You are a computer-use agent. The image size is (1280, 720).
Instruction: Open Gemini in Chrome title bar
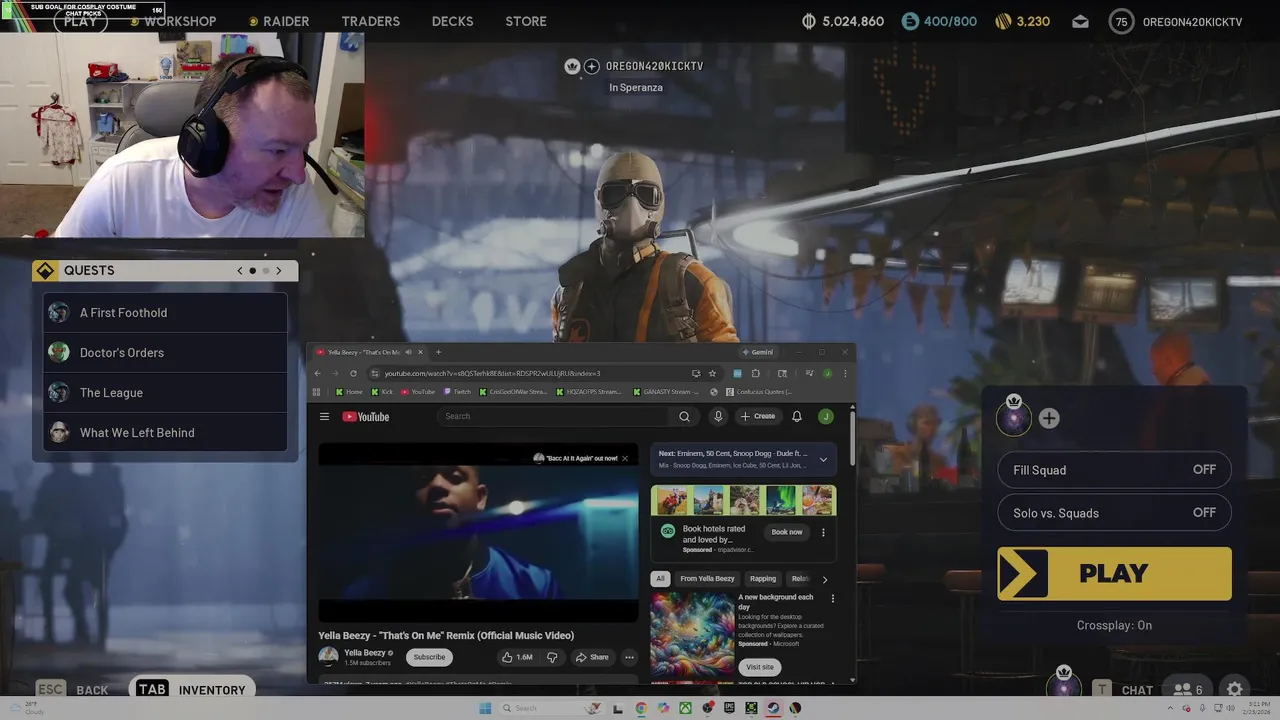coord(757,352)
